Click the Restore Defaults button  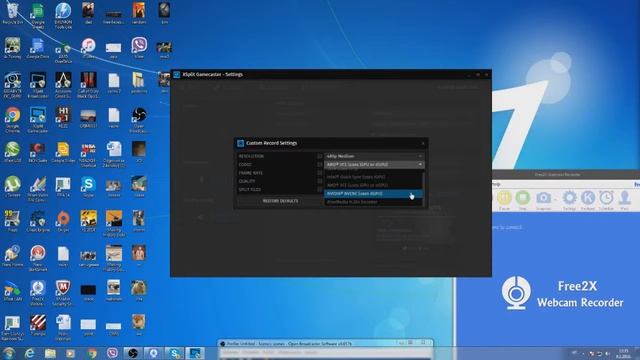[280, 201]
